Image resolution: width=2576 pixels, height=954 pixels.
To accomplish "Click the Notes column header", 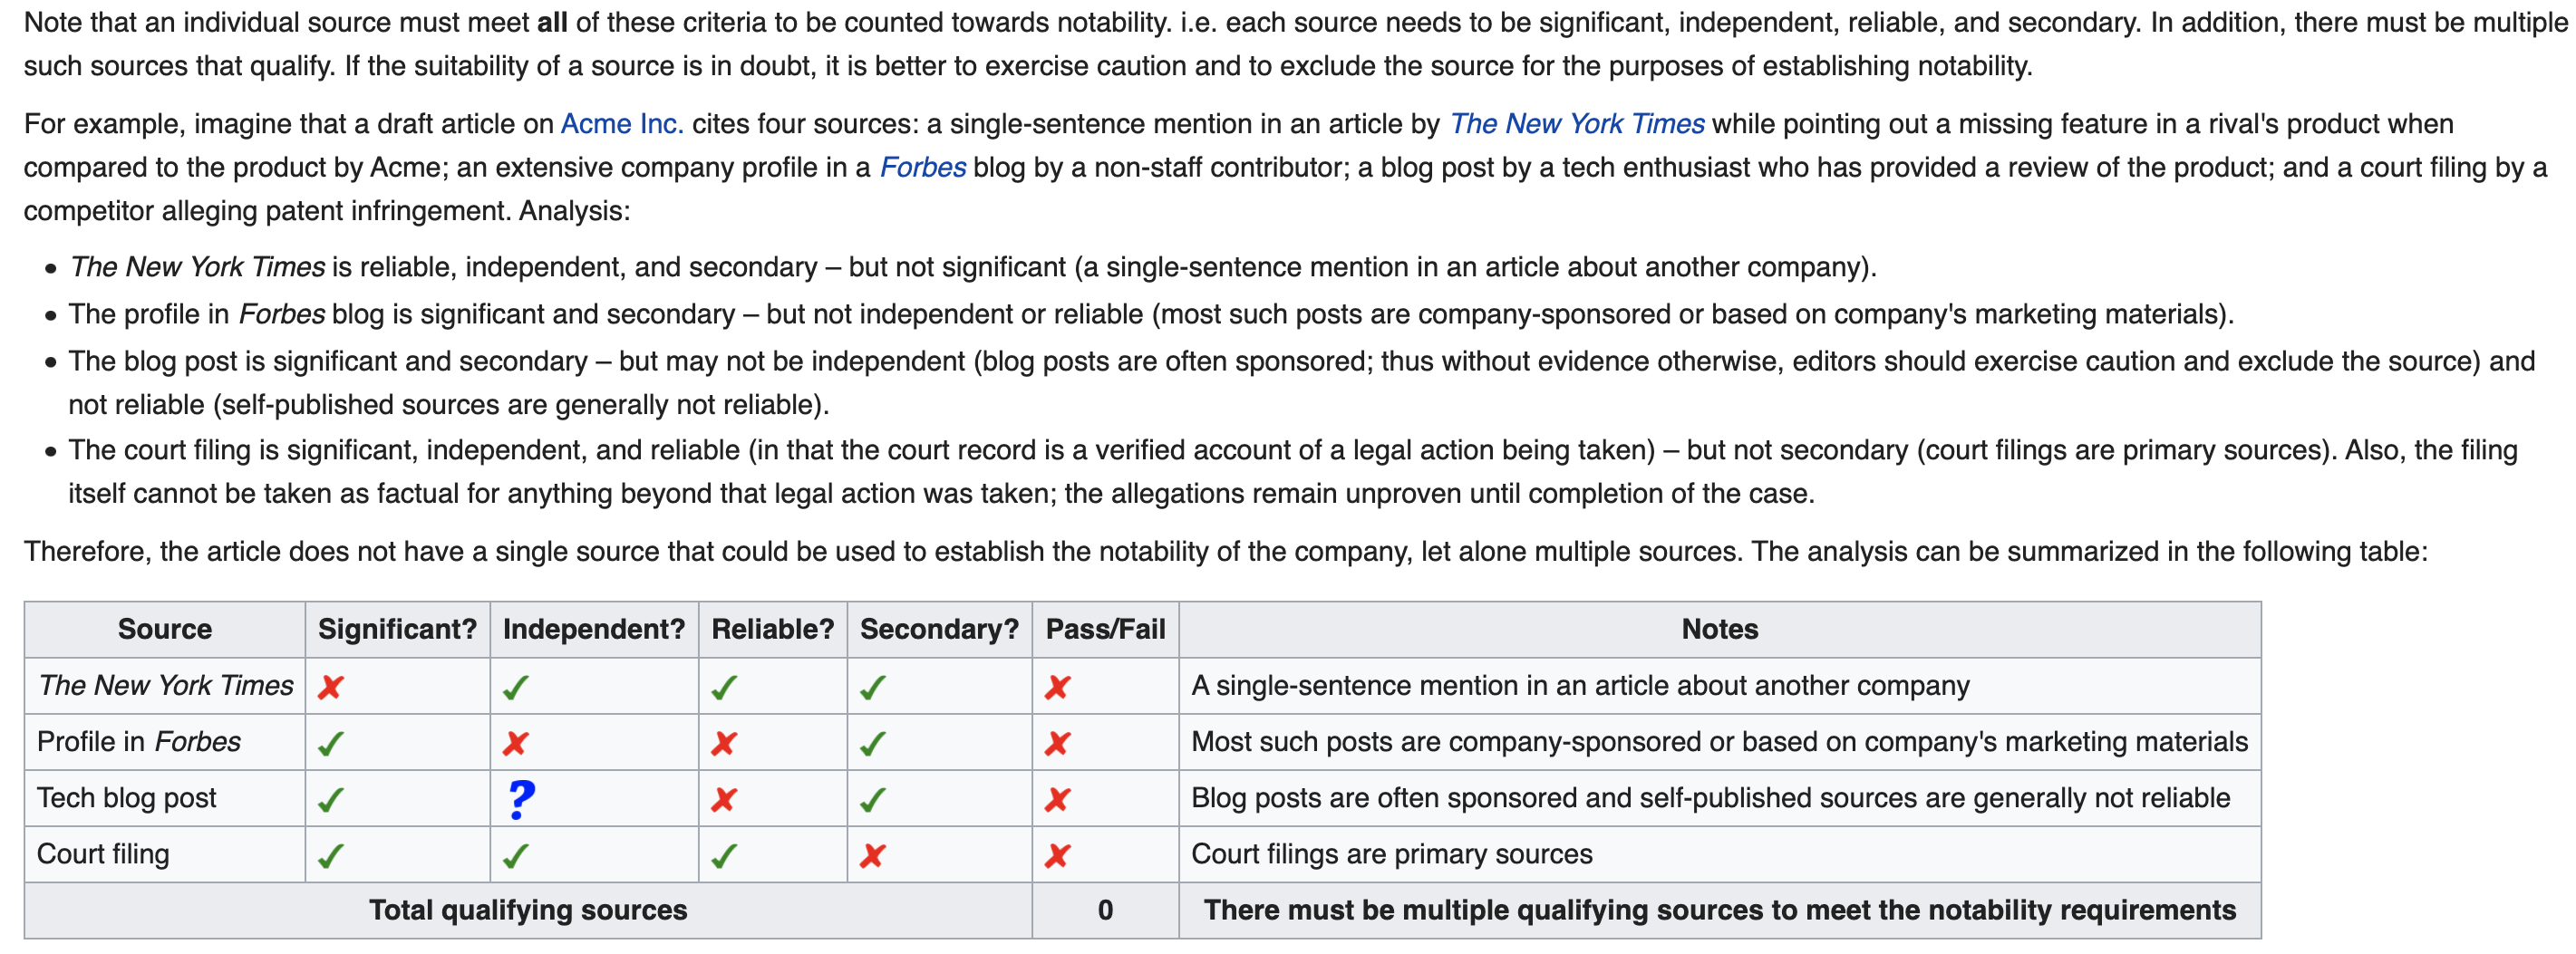I will pyautogui.click(x=1719, y=629).
